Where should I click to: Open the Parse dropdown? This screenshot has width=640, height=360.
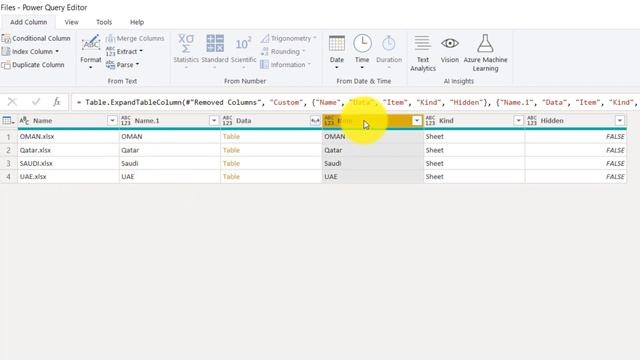[x=122, y=65]
